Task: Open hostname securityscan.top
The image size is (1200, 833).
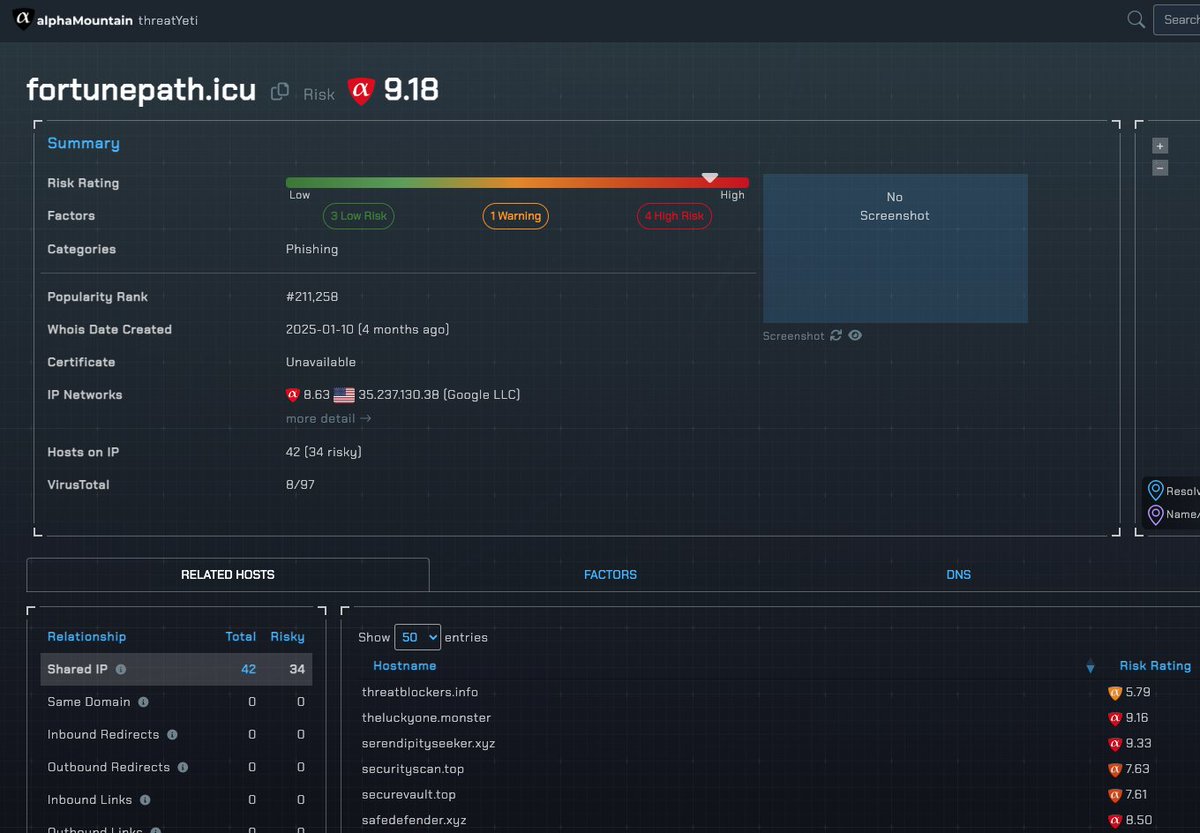Action: (413, 769)
